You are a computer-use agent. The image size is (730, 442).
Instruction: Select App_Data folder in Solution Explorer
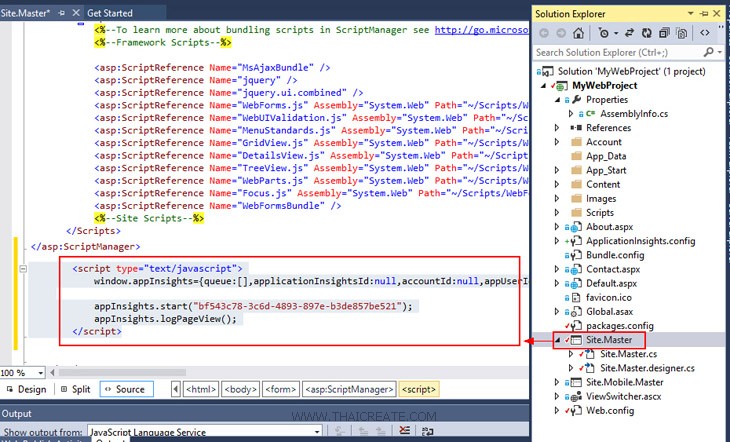[x=606, y=156]
